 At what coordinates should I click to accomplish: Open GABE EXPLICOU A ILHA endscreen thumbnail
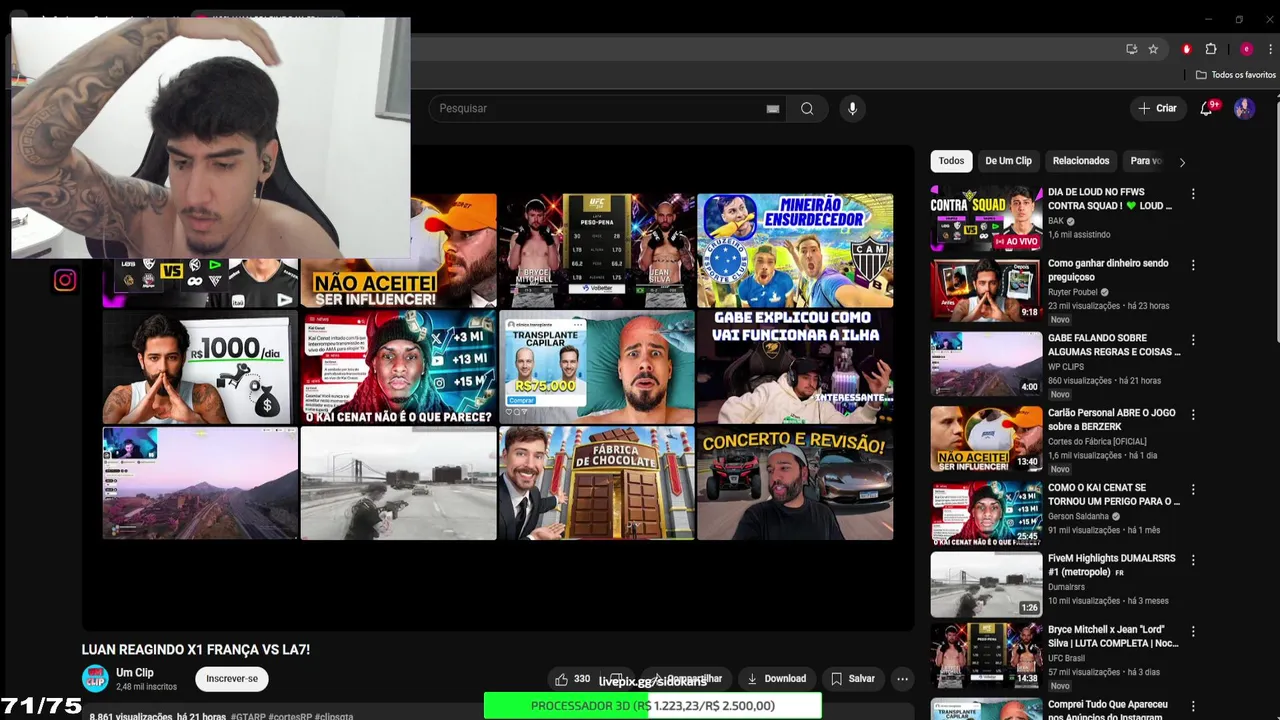click(x=795, y=367)
